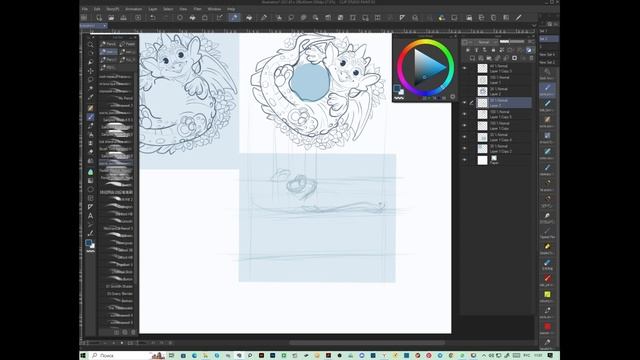The image size is (640, 360).
Task: Adjust the layer opacity slider
Action: [x=512, y=42]
